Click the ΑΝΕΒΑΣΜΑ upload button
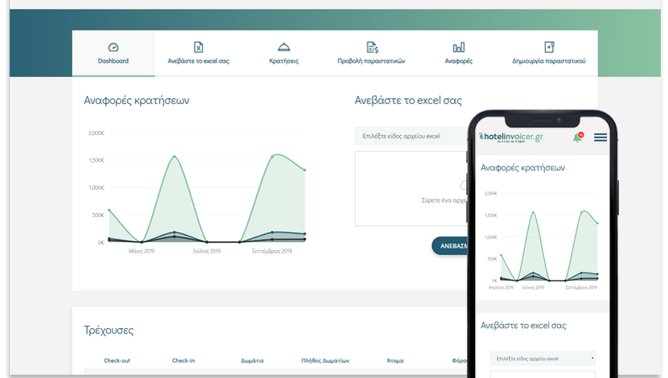Screen dimensions: 668x378 (x=451, y=246)
